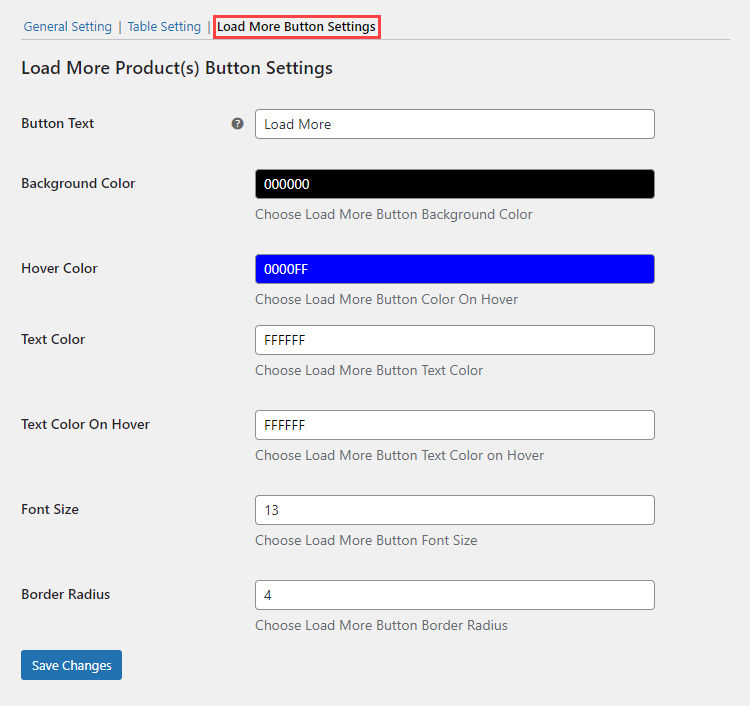Select the Load More Button Settings tab
The height and width of the screenshot is (706, 750).
pos(297,27)
